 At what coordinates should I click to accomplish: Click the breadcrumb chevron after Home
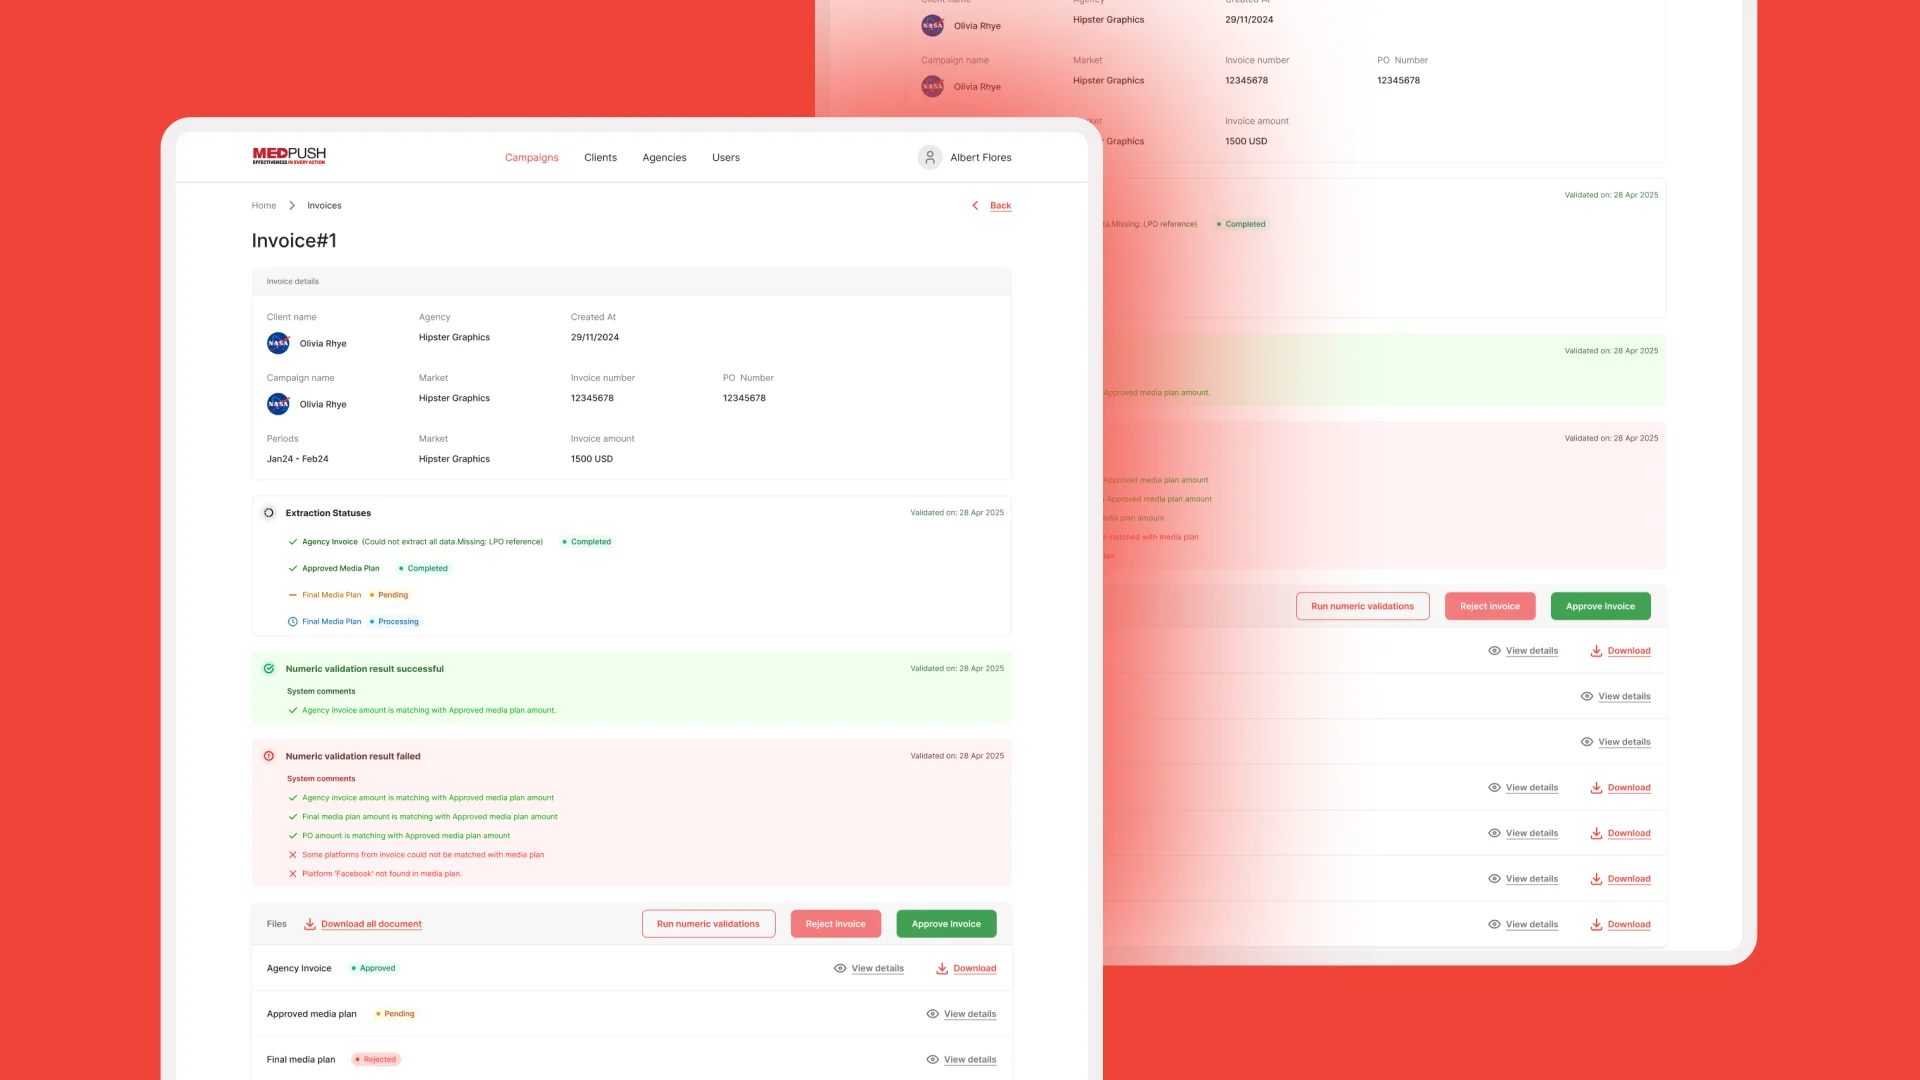(292, 205)
